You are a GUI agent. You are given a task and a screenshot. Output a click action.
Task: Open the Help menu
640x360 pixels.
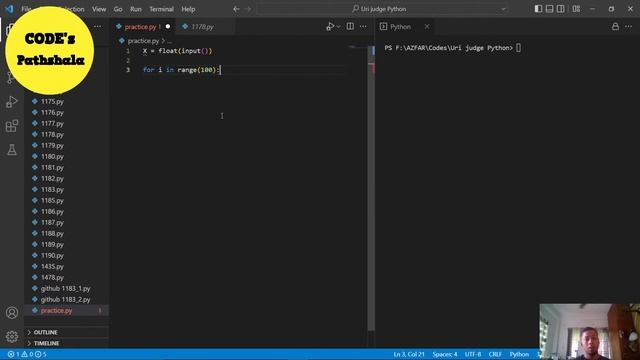click(188, 9)
